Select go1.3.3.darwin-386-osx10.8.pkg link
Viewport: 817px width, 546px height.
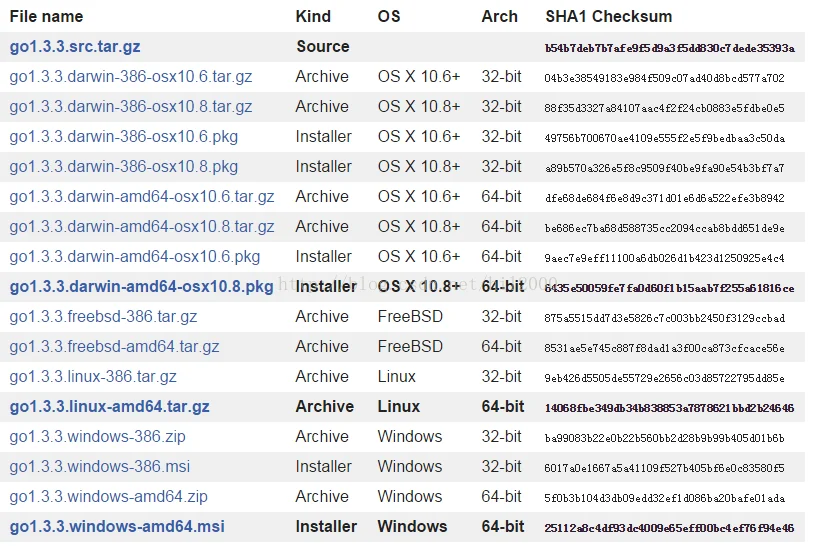[x=124, y=167]
